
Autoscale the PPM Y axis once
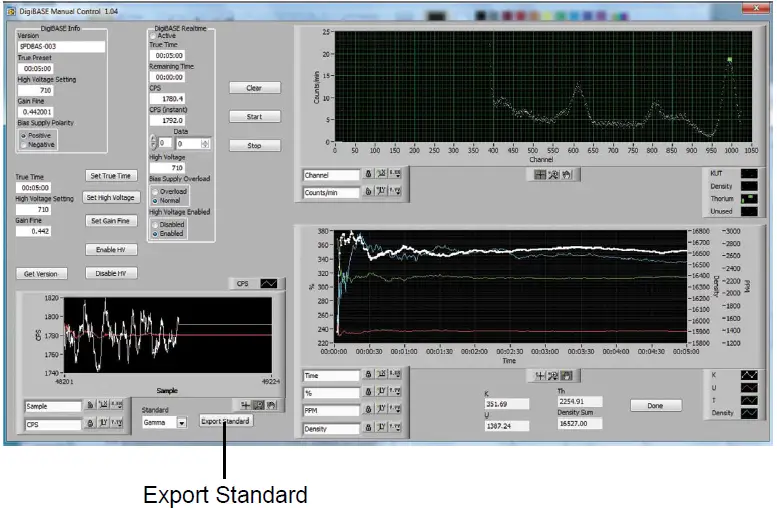click(381, 409)
